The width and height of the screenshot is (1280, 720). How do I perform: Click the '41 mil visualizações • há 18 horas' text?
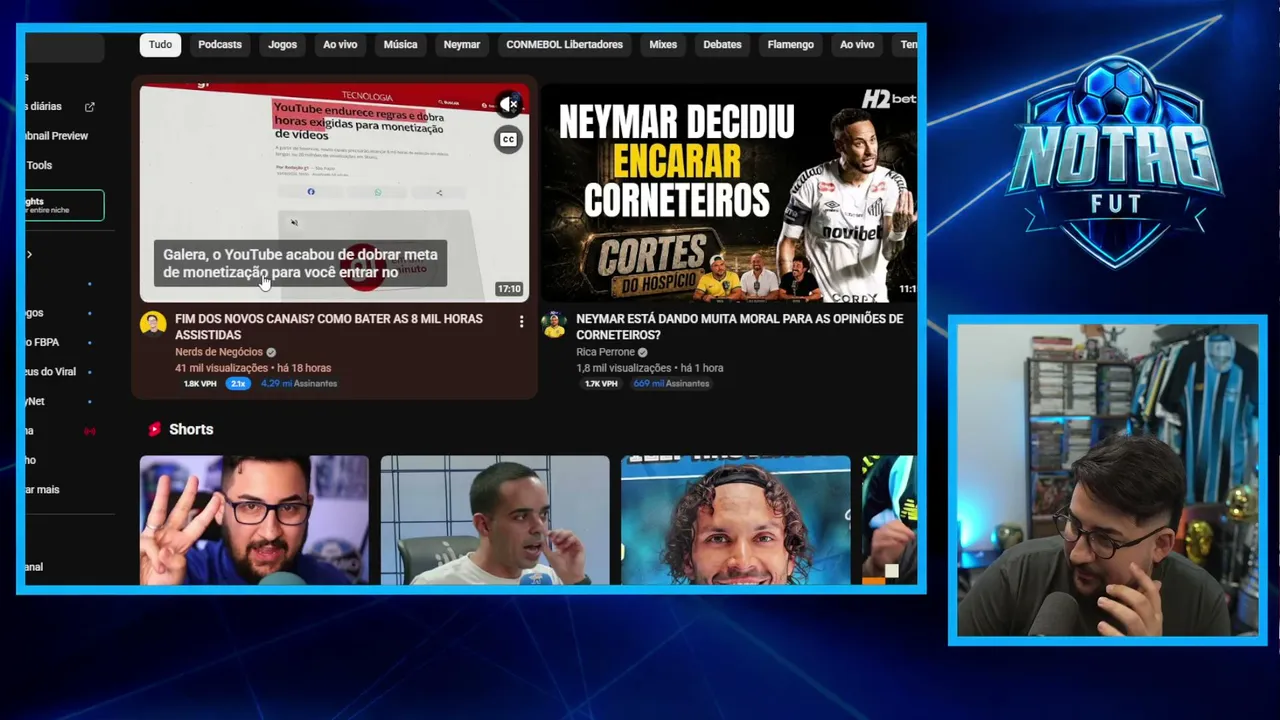253,368
